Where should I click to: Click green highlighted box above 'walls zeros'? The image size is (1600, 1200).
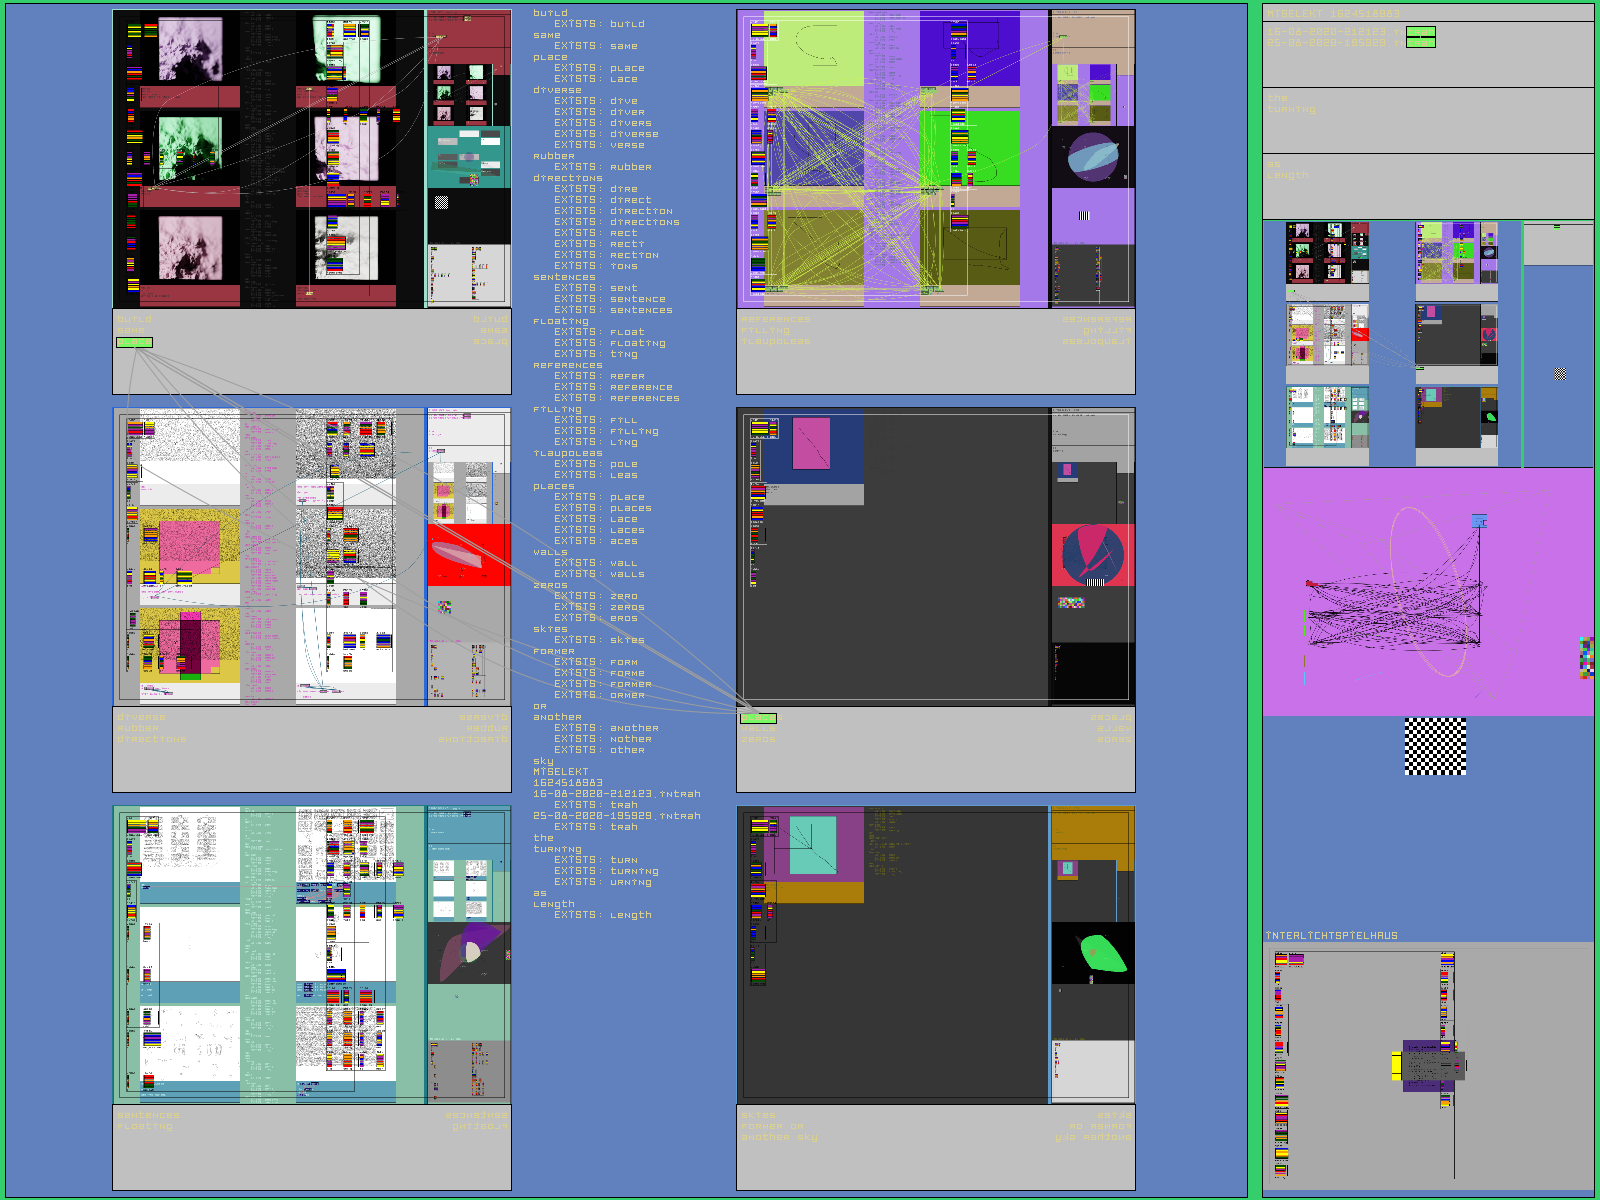(758, 718)
